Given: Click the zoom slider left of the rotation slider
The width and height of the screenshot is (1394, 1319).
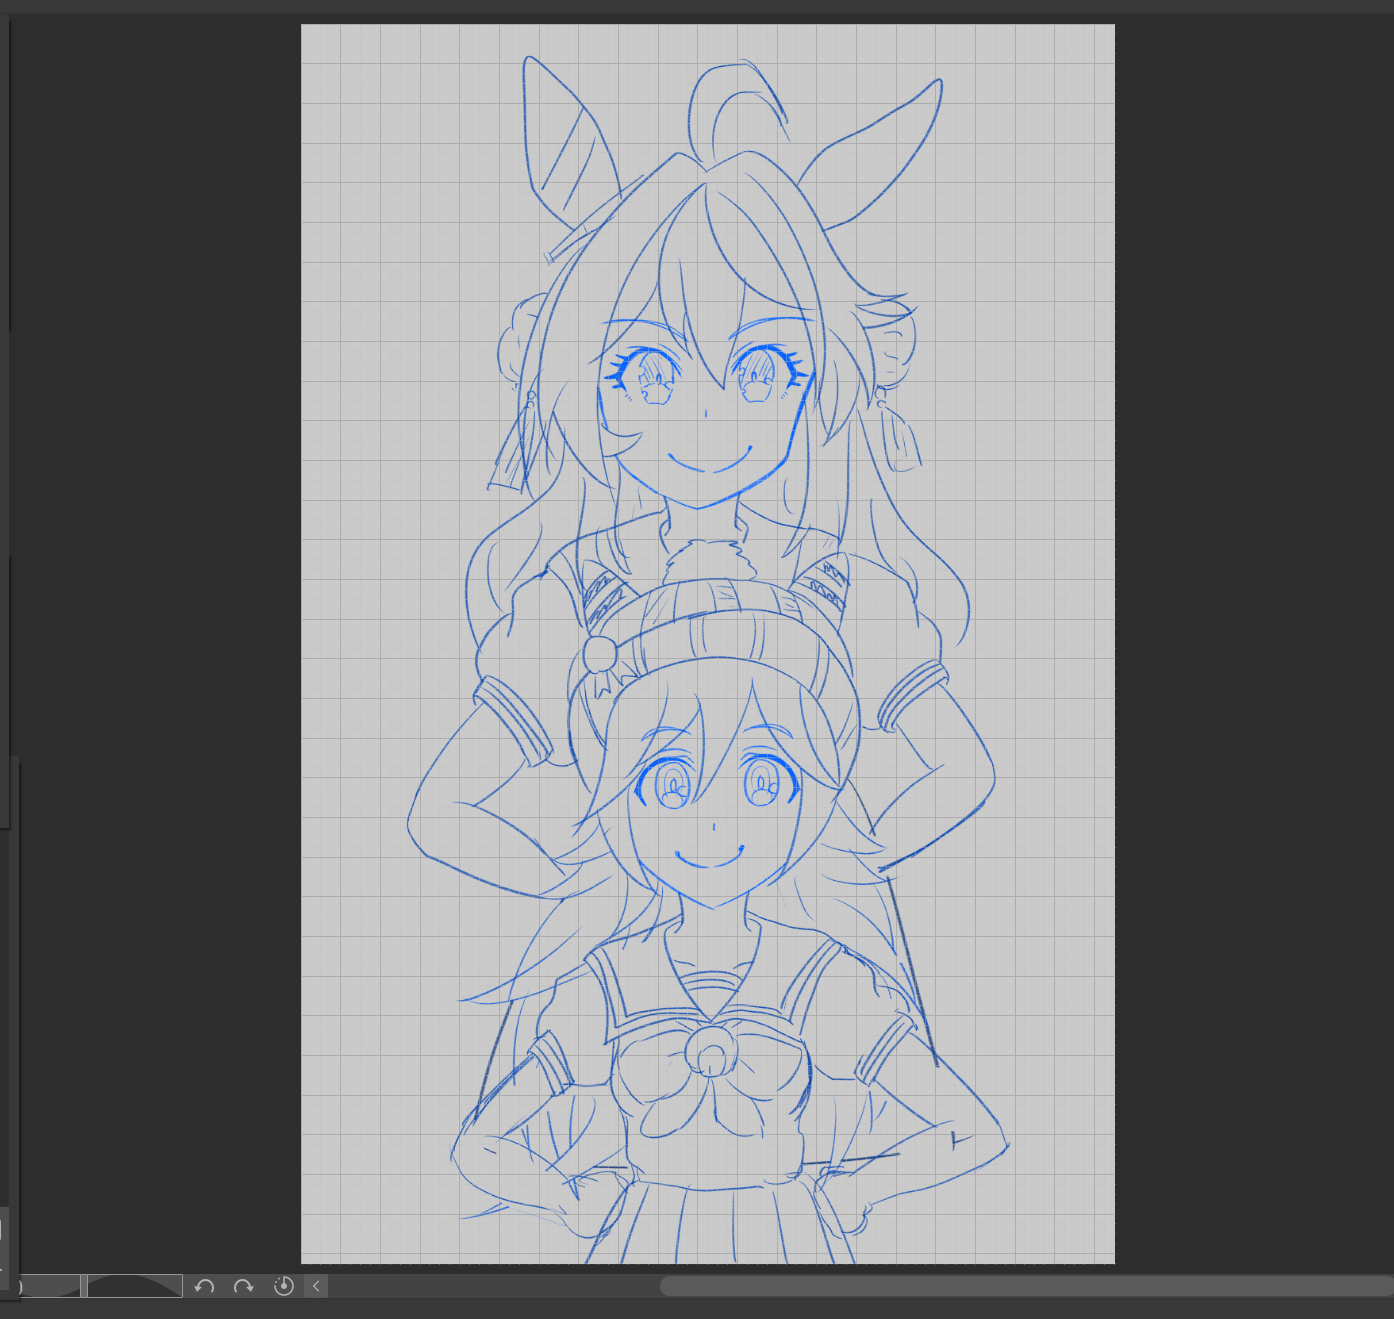Looking at the screenshot, I should click(50, 1286).
